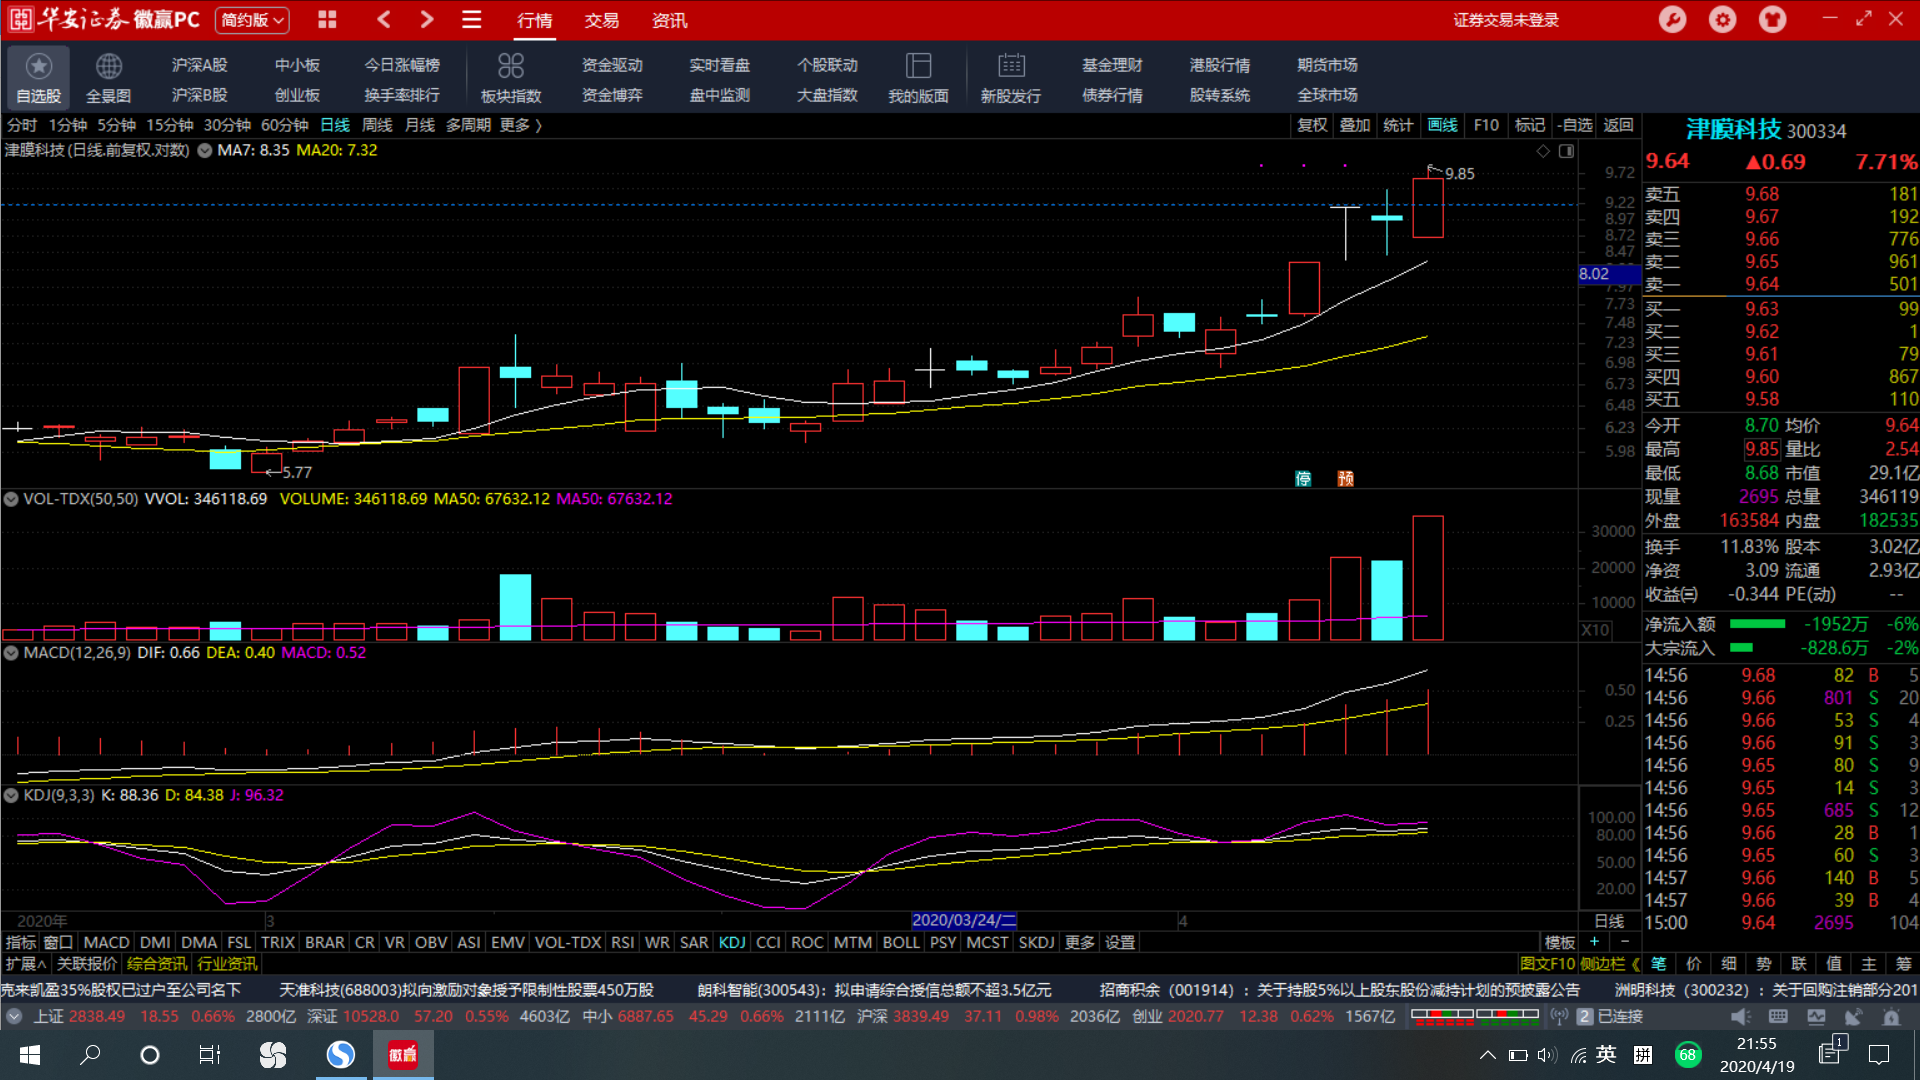The height and width of the screenshot is (1080, 1920).
Task: Collapse the 侧边栏 sidebar
Action: coord(1610,964)
